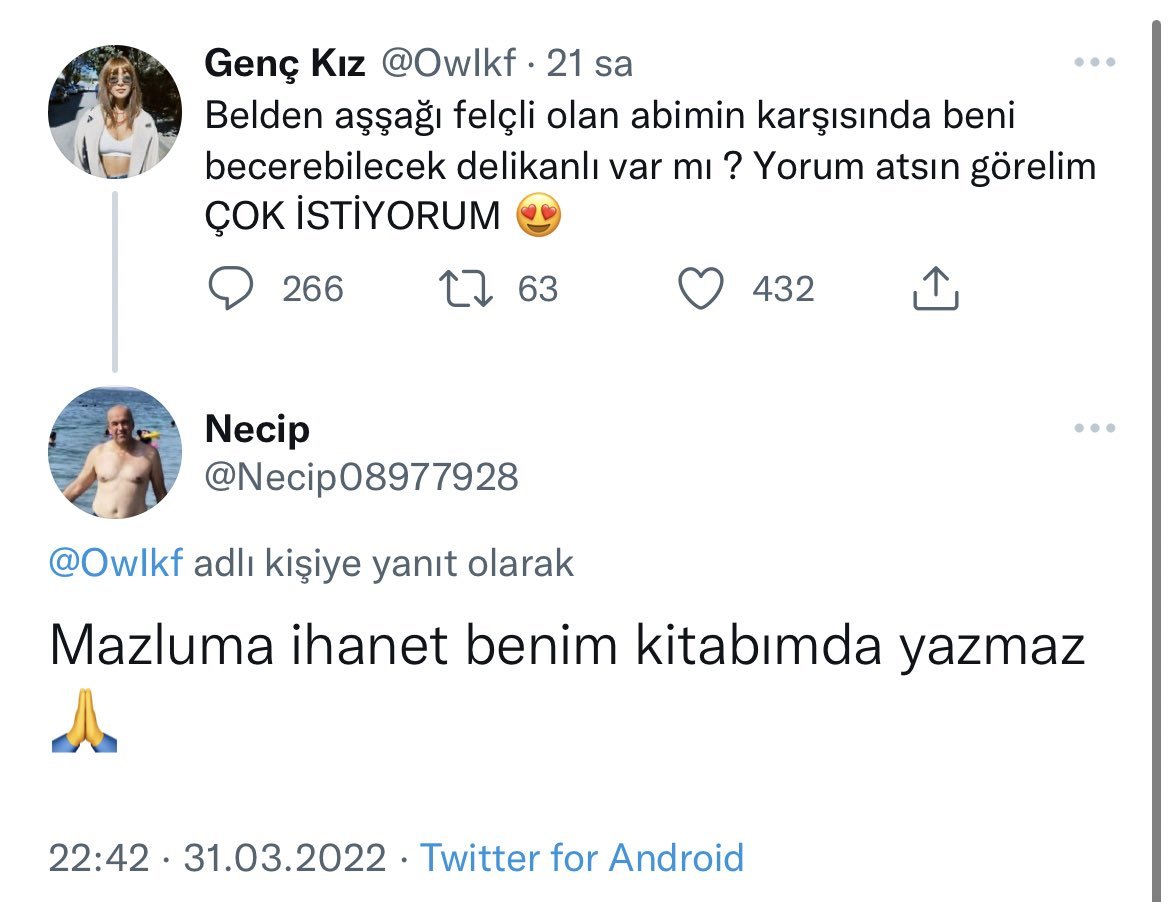Click the body text of Genç Kız tweet
Screen dimensions: 1169x902
[610, 166]
